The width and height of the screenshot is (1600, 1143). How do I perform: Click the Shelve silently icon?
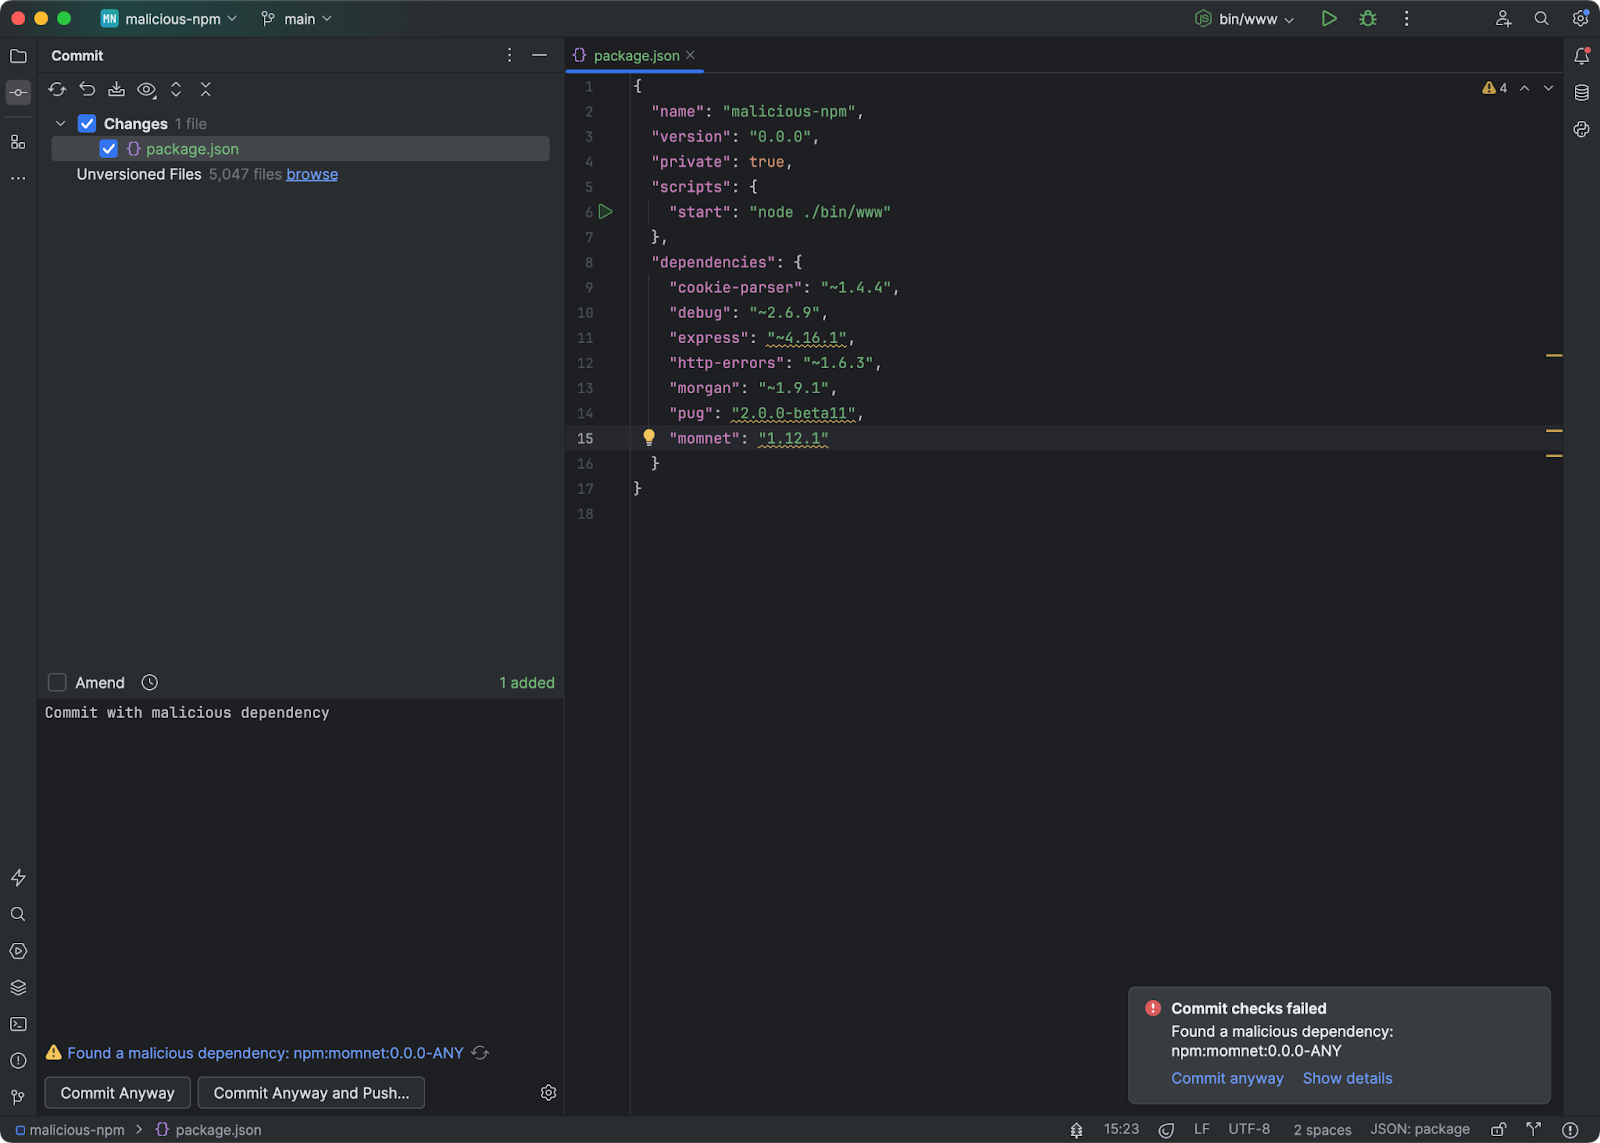(x=116, y=90)
